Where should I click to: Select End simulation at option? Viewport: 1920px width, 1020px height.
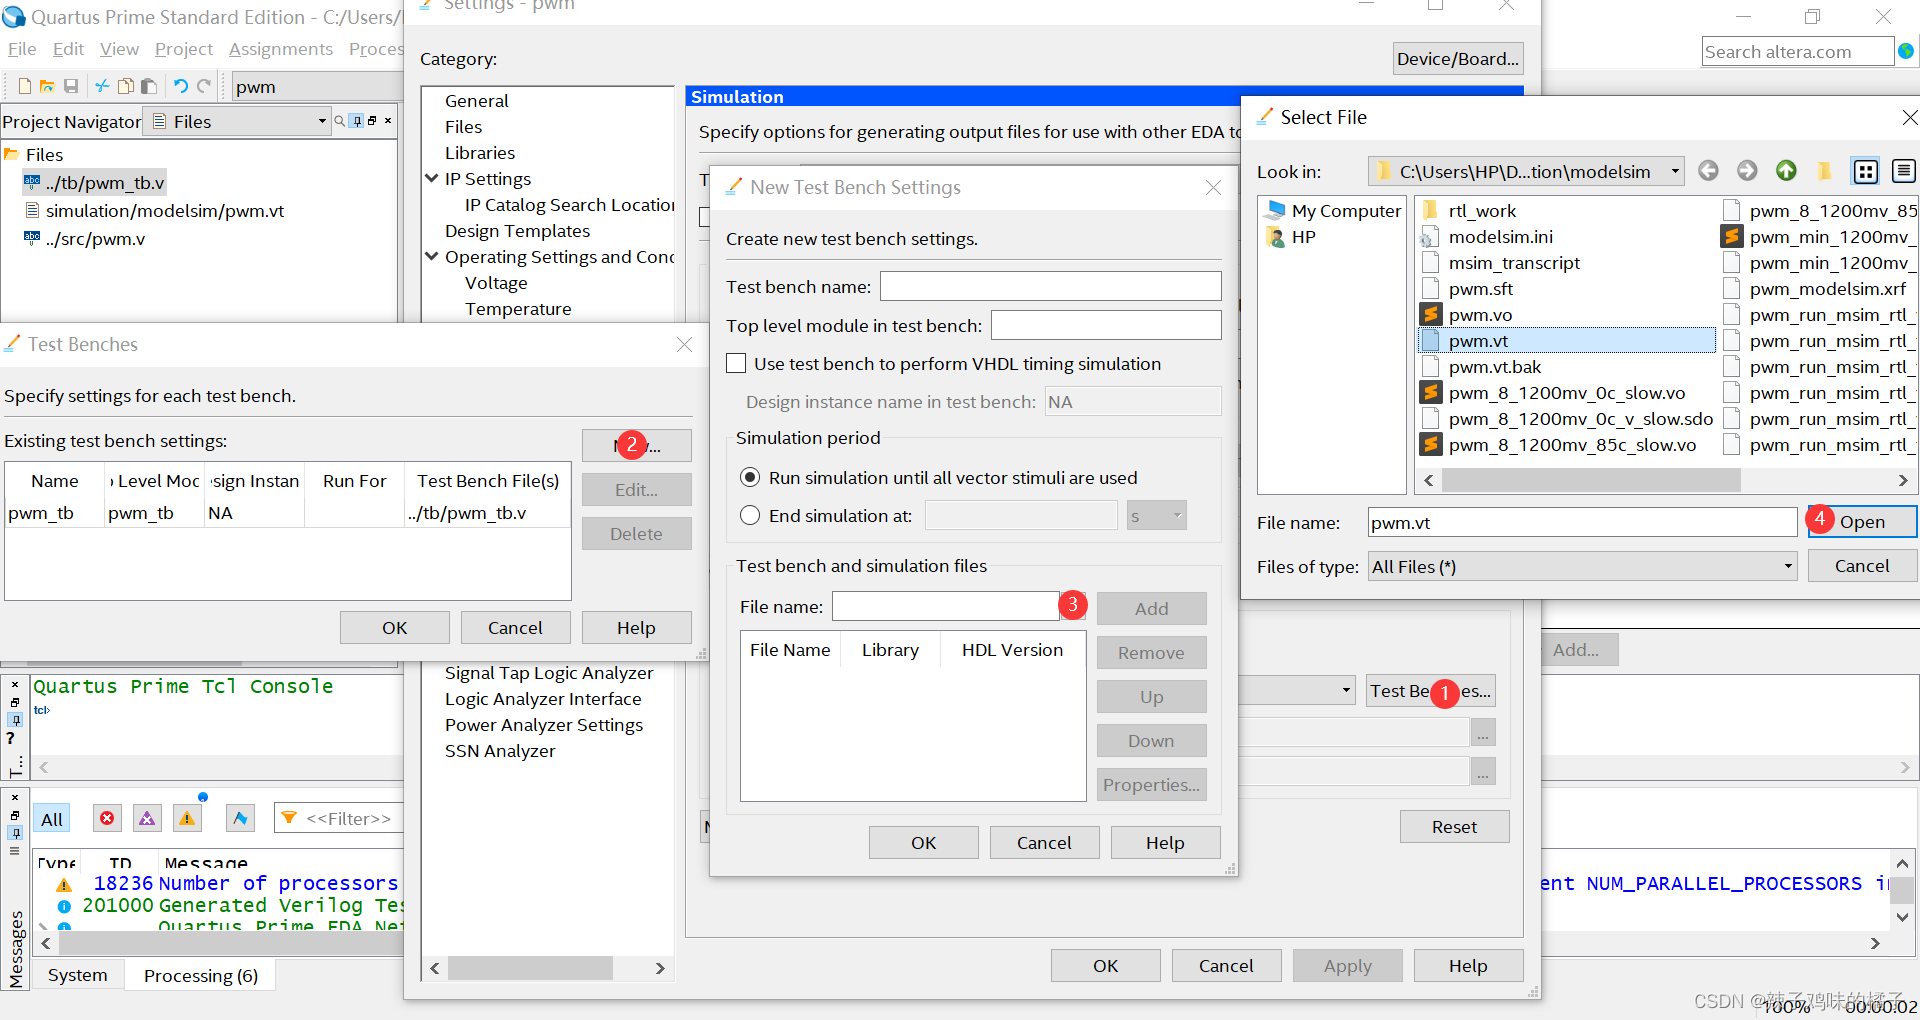pos(750,516)
